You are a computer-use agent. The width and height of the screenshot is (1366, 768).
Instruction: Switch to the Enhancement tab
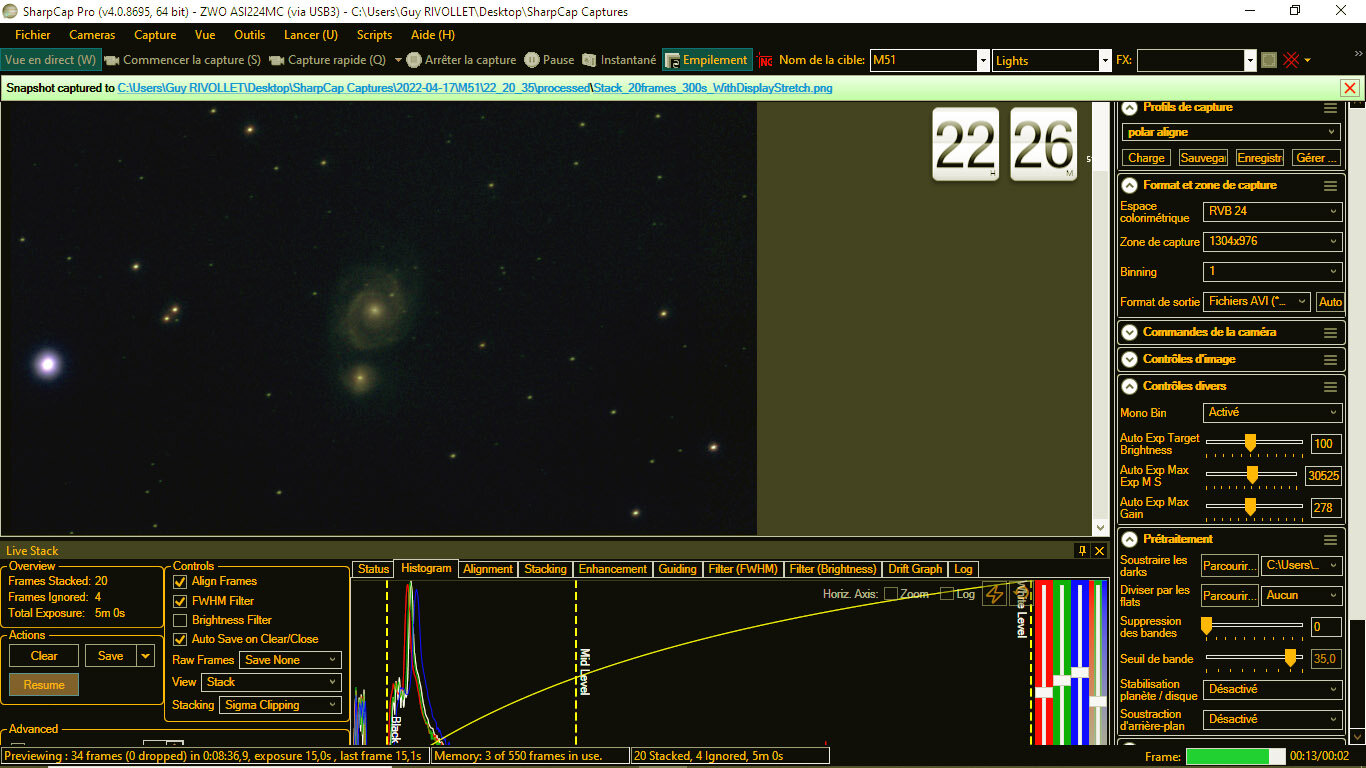pyautogui.click(x=613, y=569)
